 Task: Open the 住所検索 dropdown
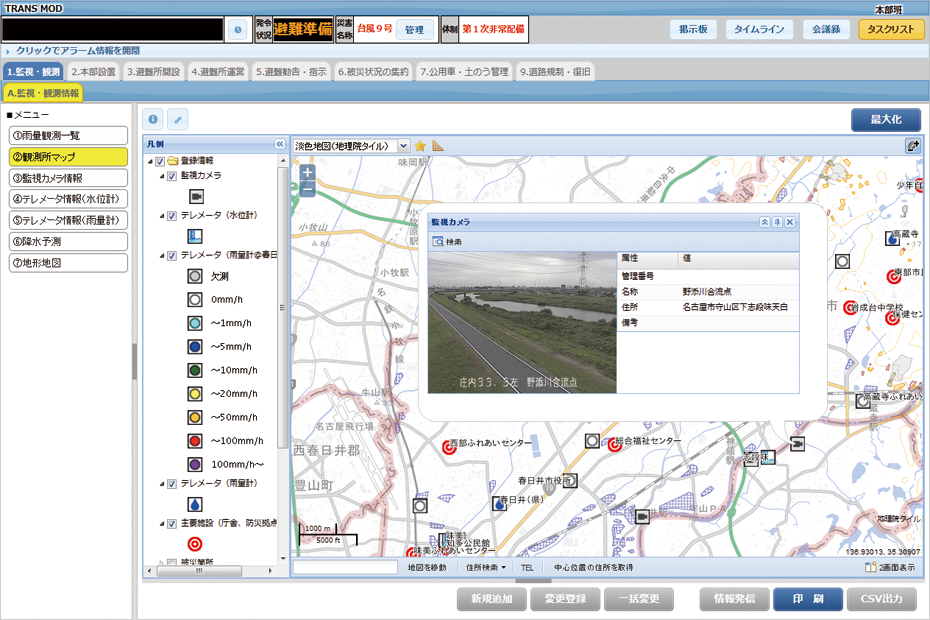486,568
